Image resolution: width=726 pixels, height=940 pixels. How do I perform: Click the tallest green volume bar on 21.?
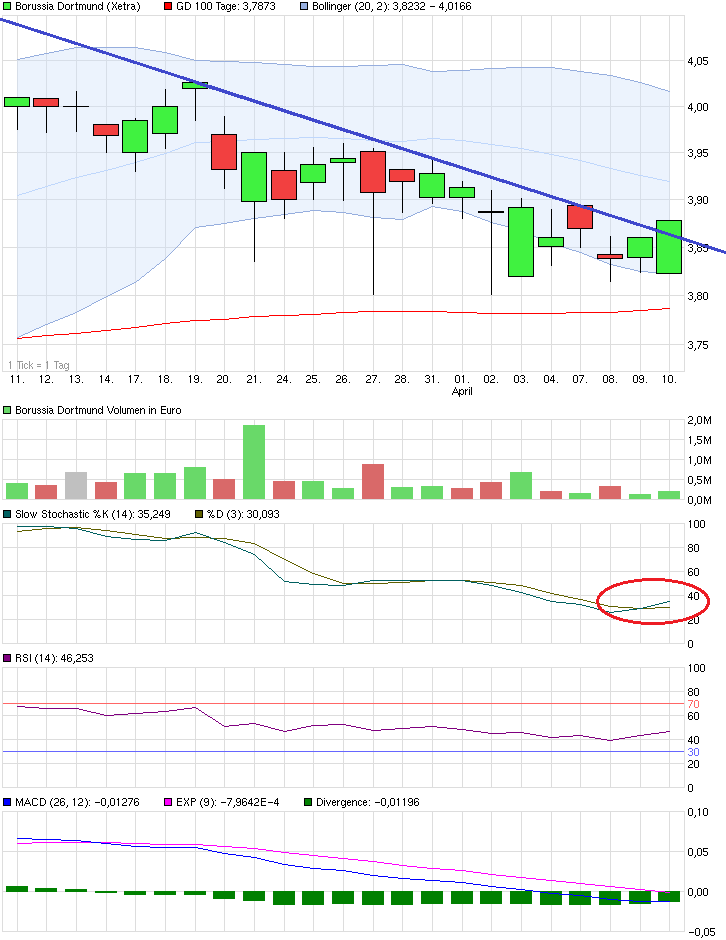pos(254,462)
